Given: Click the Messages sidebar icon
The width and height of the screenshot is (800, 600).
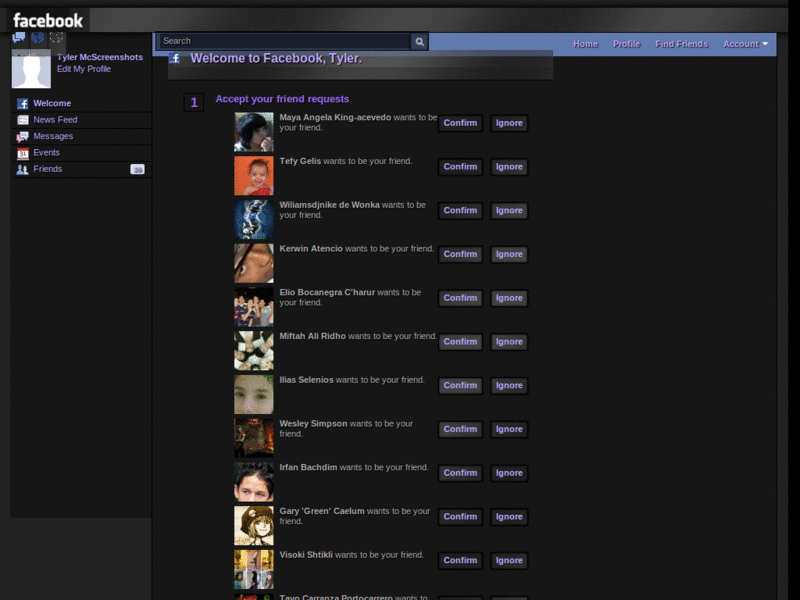Looking at the screenshot, I should pos(22,136).
